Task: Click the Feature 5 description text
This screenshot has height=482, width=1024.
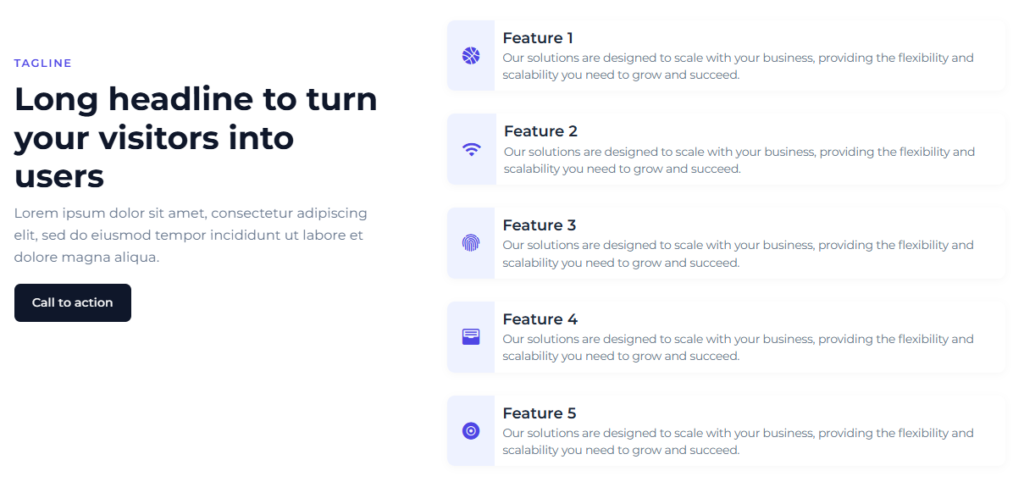Action: [x=738, y=442]
